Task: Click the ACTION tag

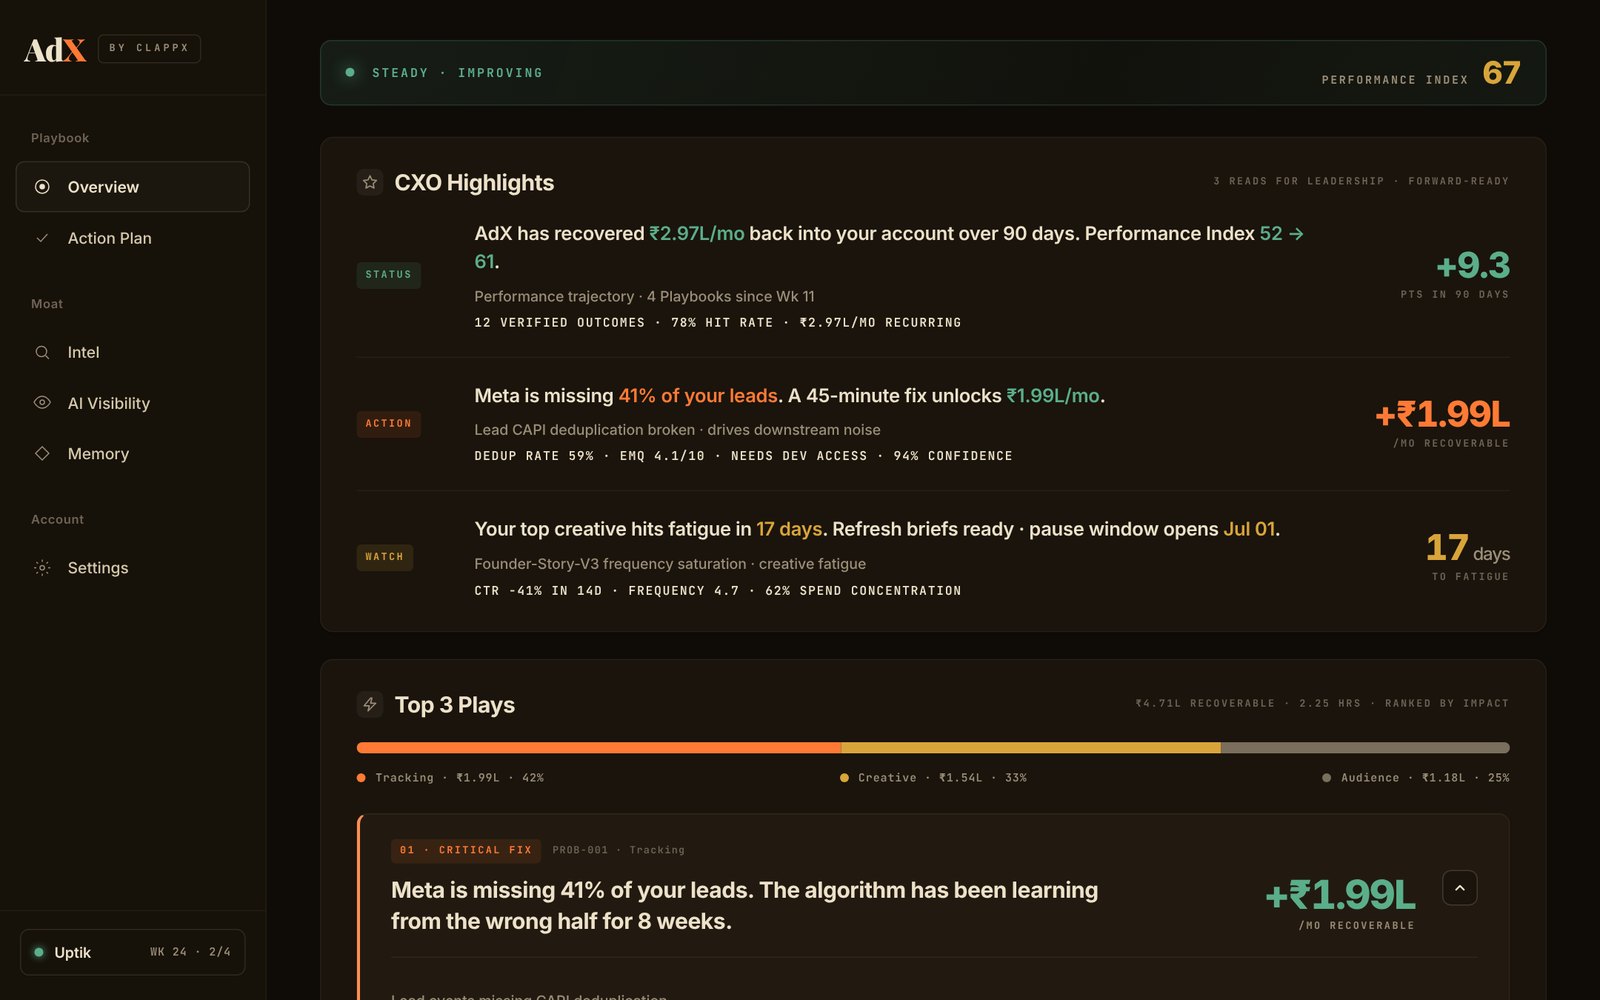Action: [x=389, y=424]
